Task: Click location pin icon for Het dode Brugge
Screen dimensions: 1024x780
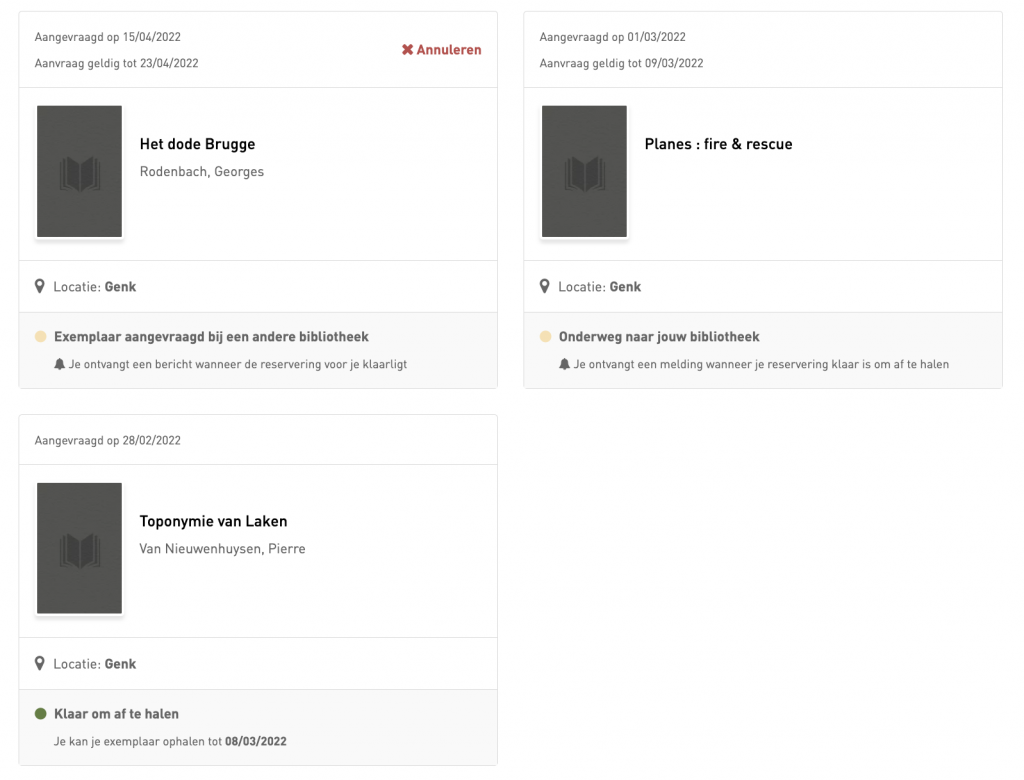Action: point(40,287)
